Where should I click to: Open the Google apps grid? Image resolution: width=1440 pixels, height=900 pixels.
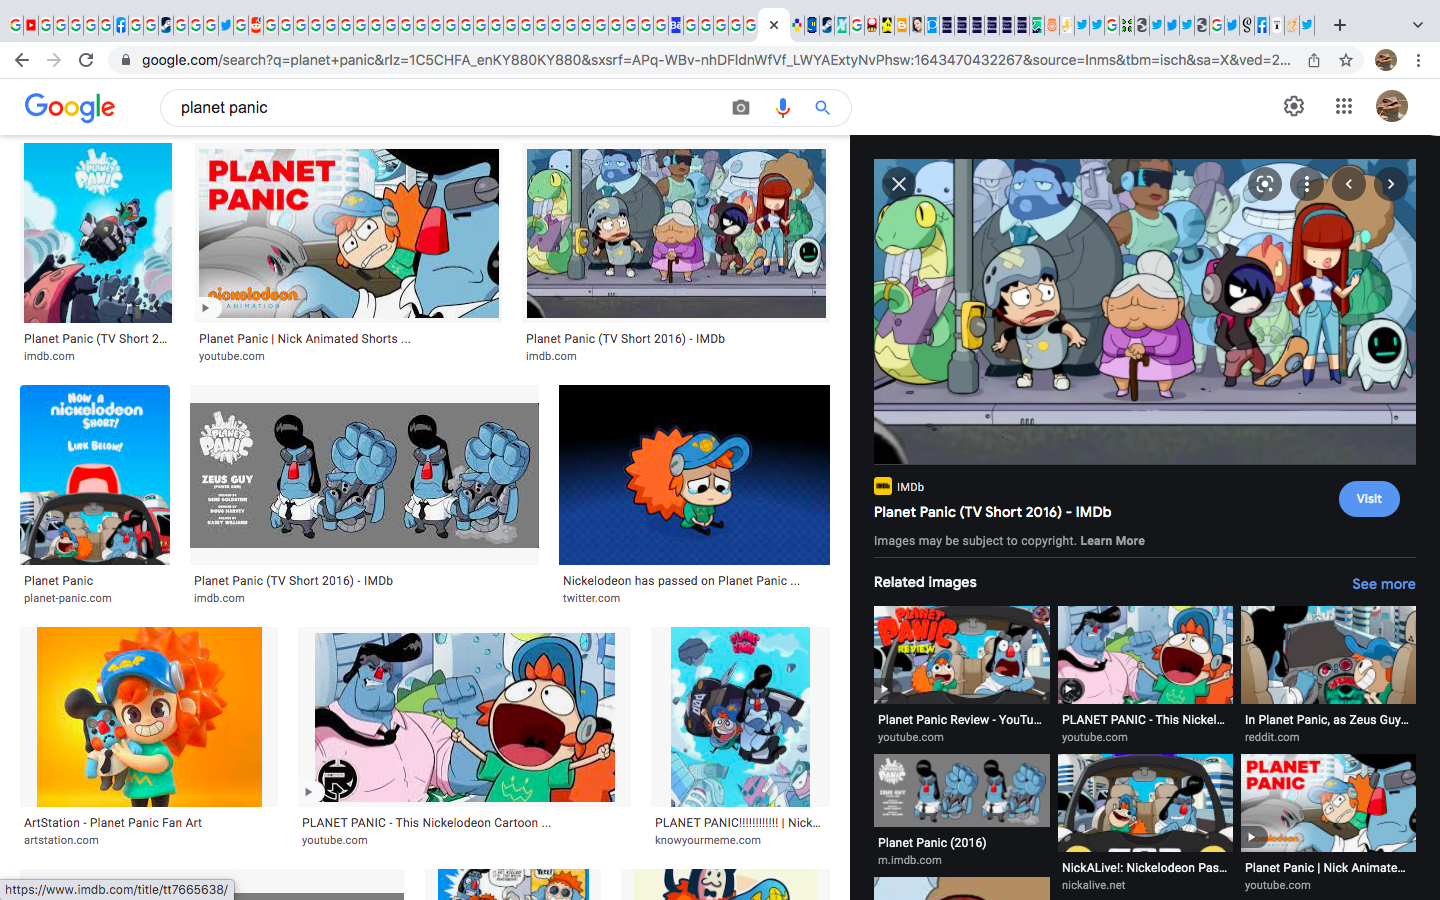tap(1344, 106)
